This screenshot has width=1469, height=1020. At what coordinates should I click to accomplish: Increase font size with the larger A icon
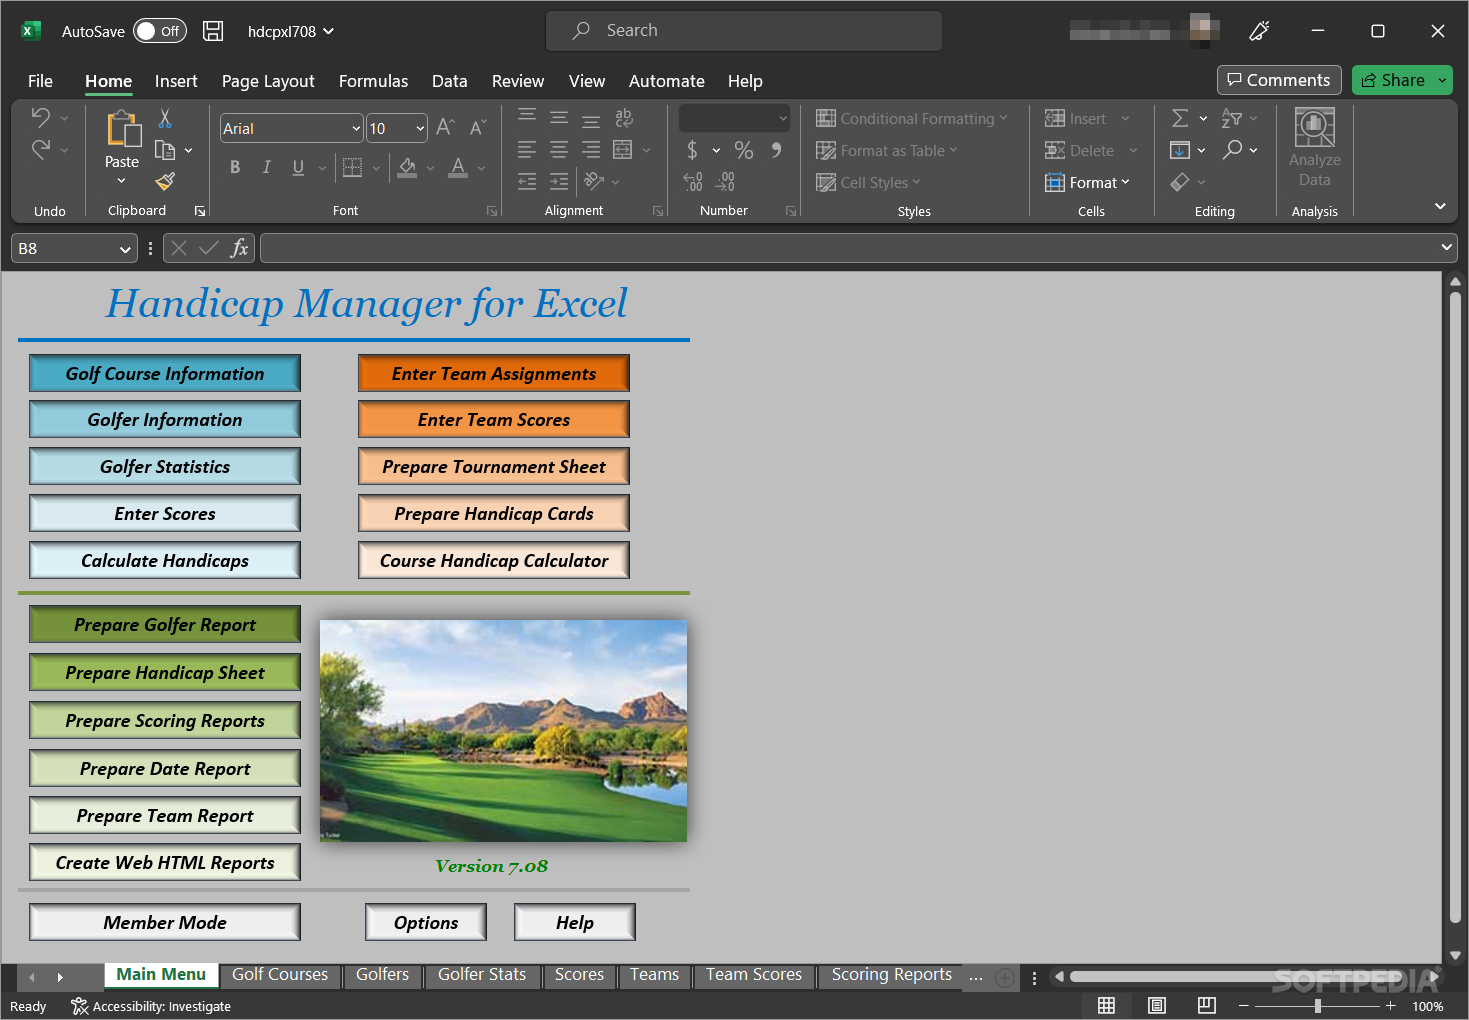coord(446,127)
